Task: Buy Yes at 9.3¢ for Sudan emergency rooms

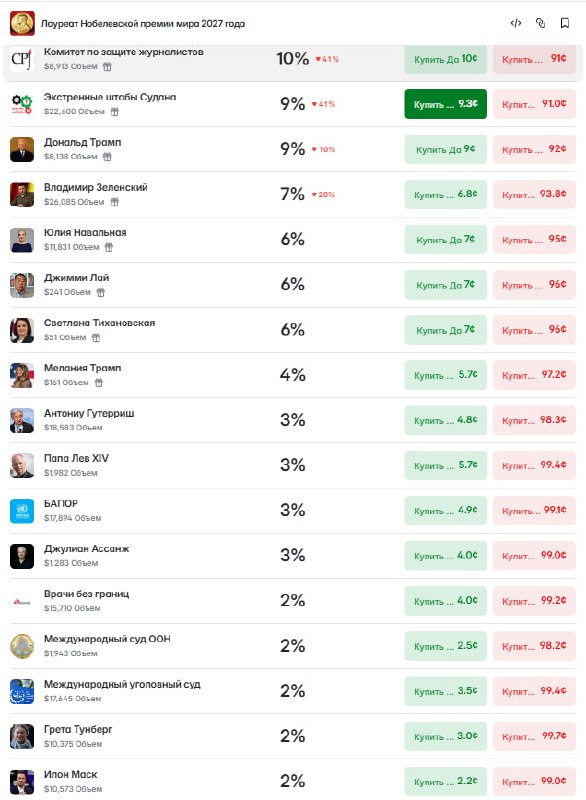Action: [x=445, y=104]
